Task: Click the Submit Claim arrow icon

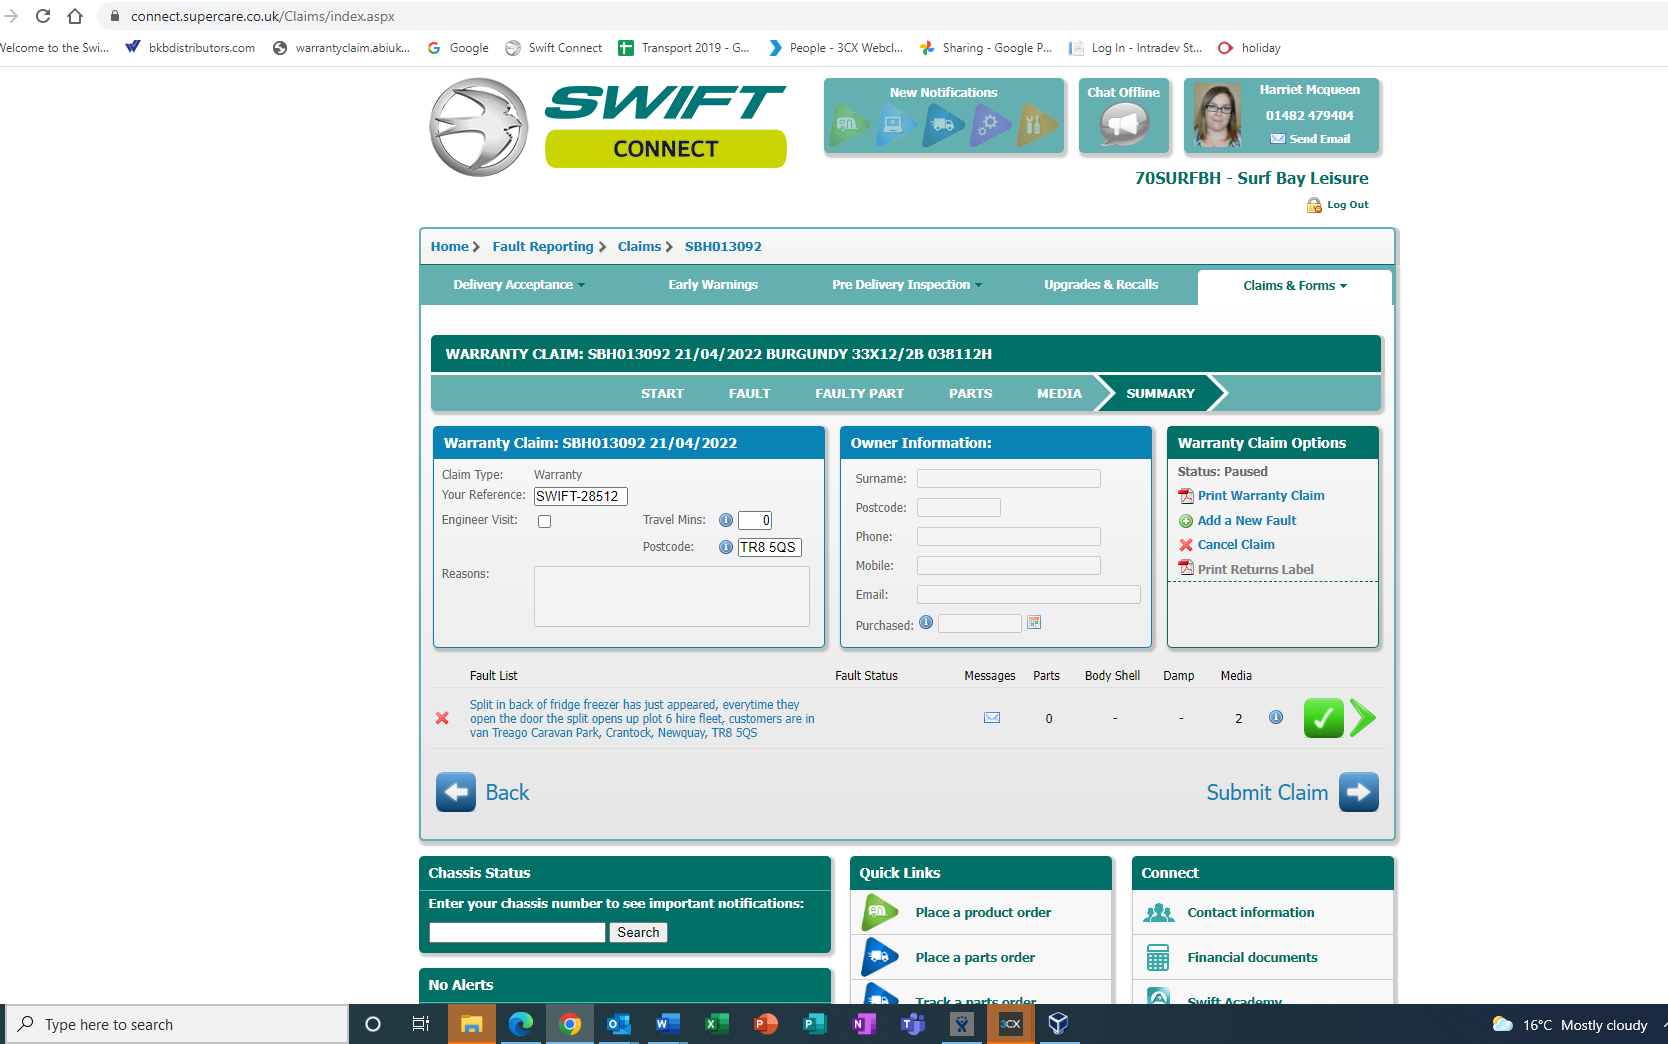Action: coord(1359,792)
